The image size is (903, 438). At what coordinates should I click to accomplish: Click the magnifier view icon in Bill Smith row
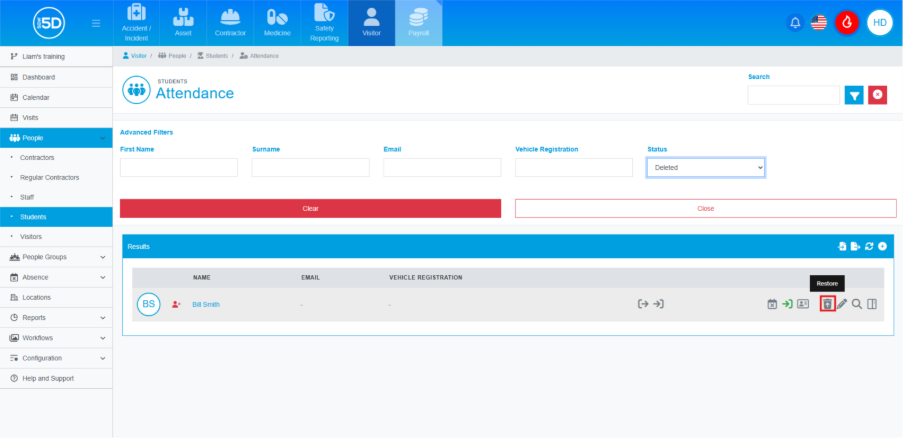(x=857, y=304)
